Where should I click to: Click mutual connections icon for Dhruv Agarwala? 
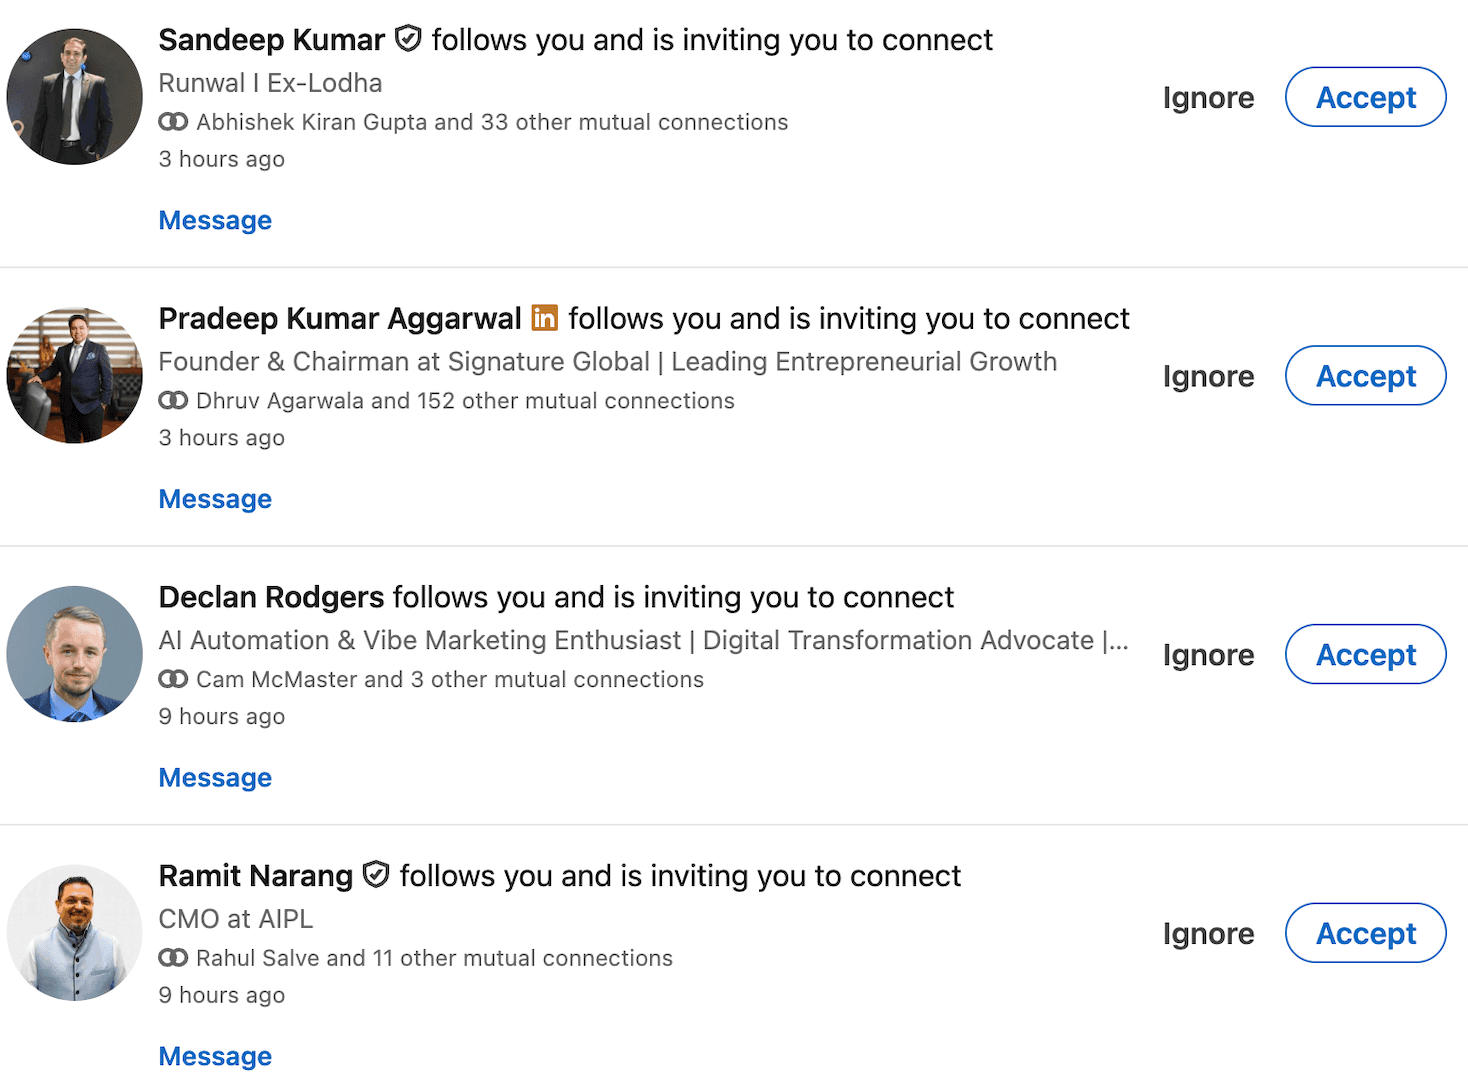[173, 400]
